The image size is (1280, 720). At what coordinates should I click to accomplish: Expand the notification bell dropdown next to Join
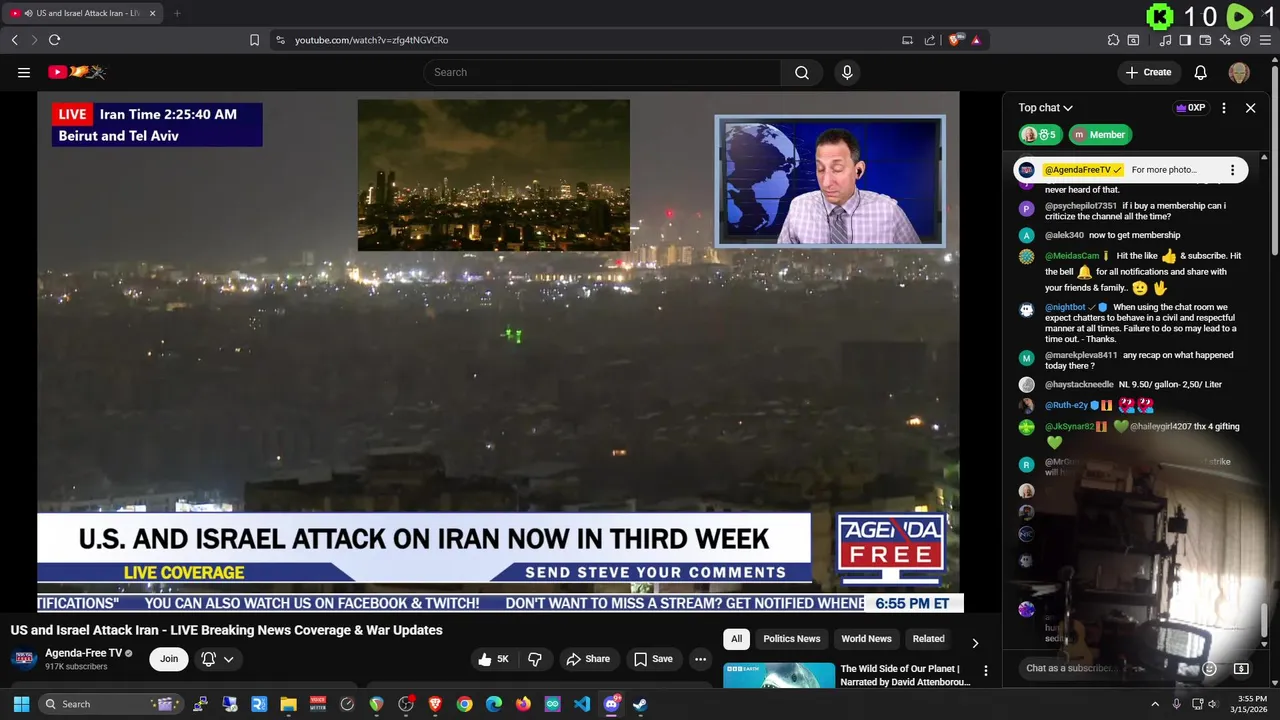point(228,659)
